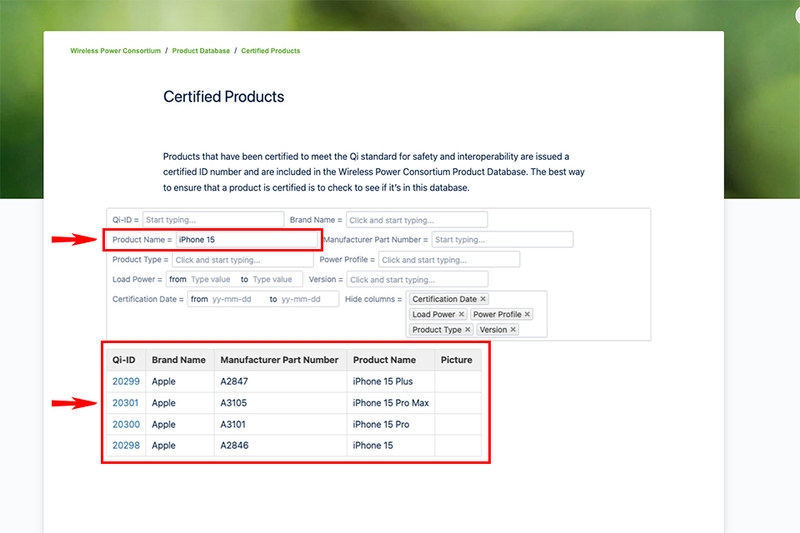800x533 pixels.
Task: Open Product Database breadcrumb link
Action: (x=201, y=50)
